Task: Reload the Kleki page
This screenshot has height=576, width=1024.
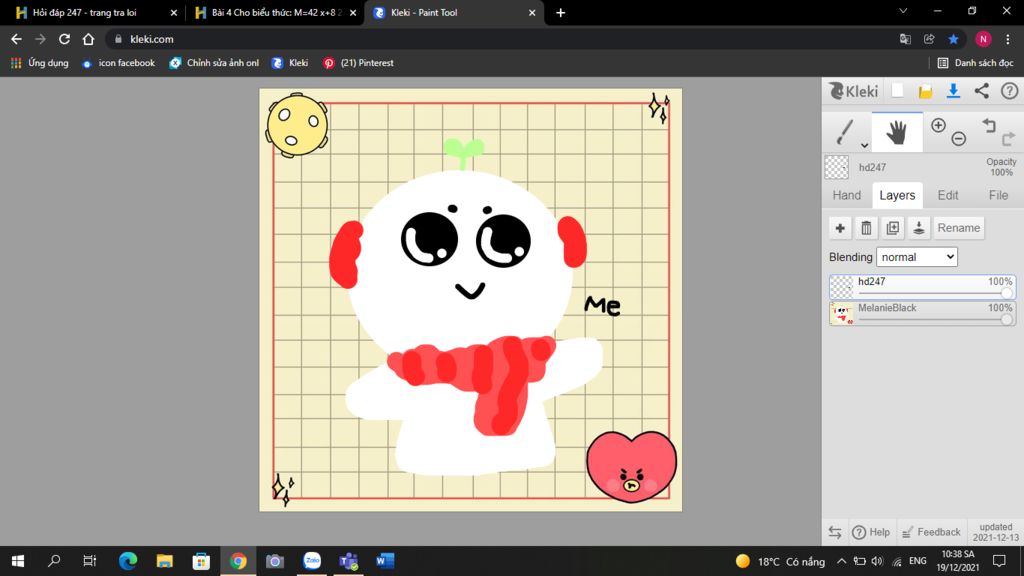Action: [64, 39]
